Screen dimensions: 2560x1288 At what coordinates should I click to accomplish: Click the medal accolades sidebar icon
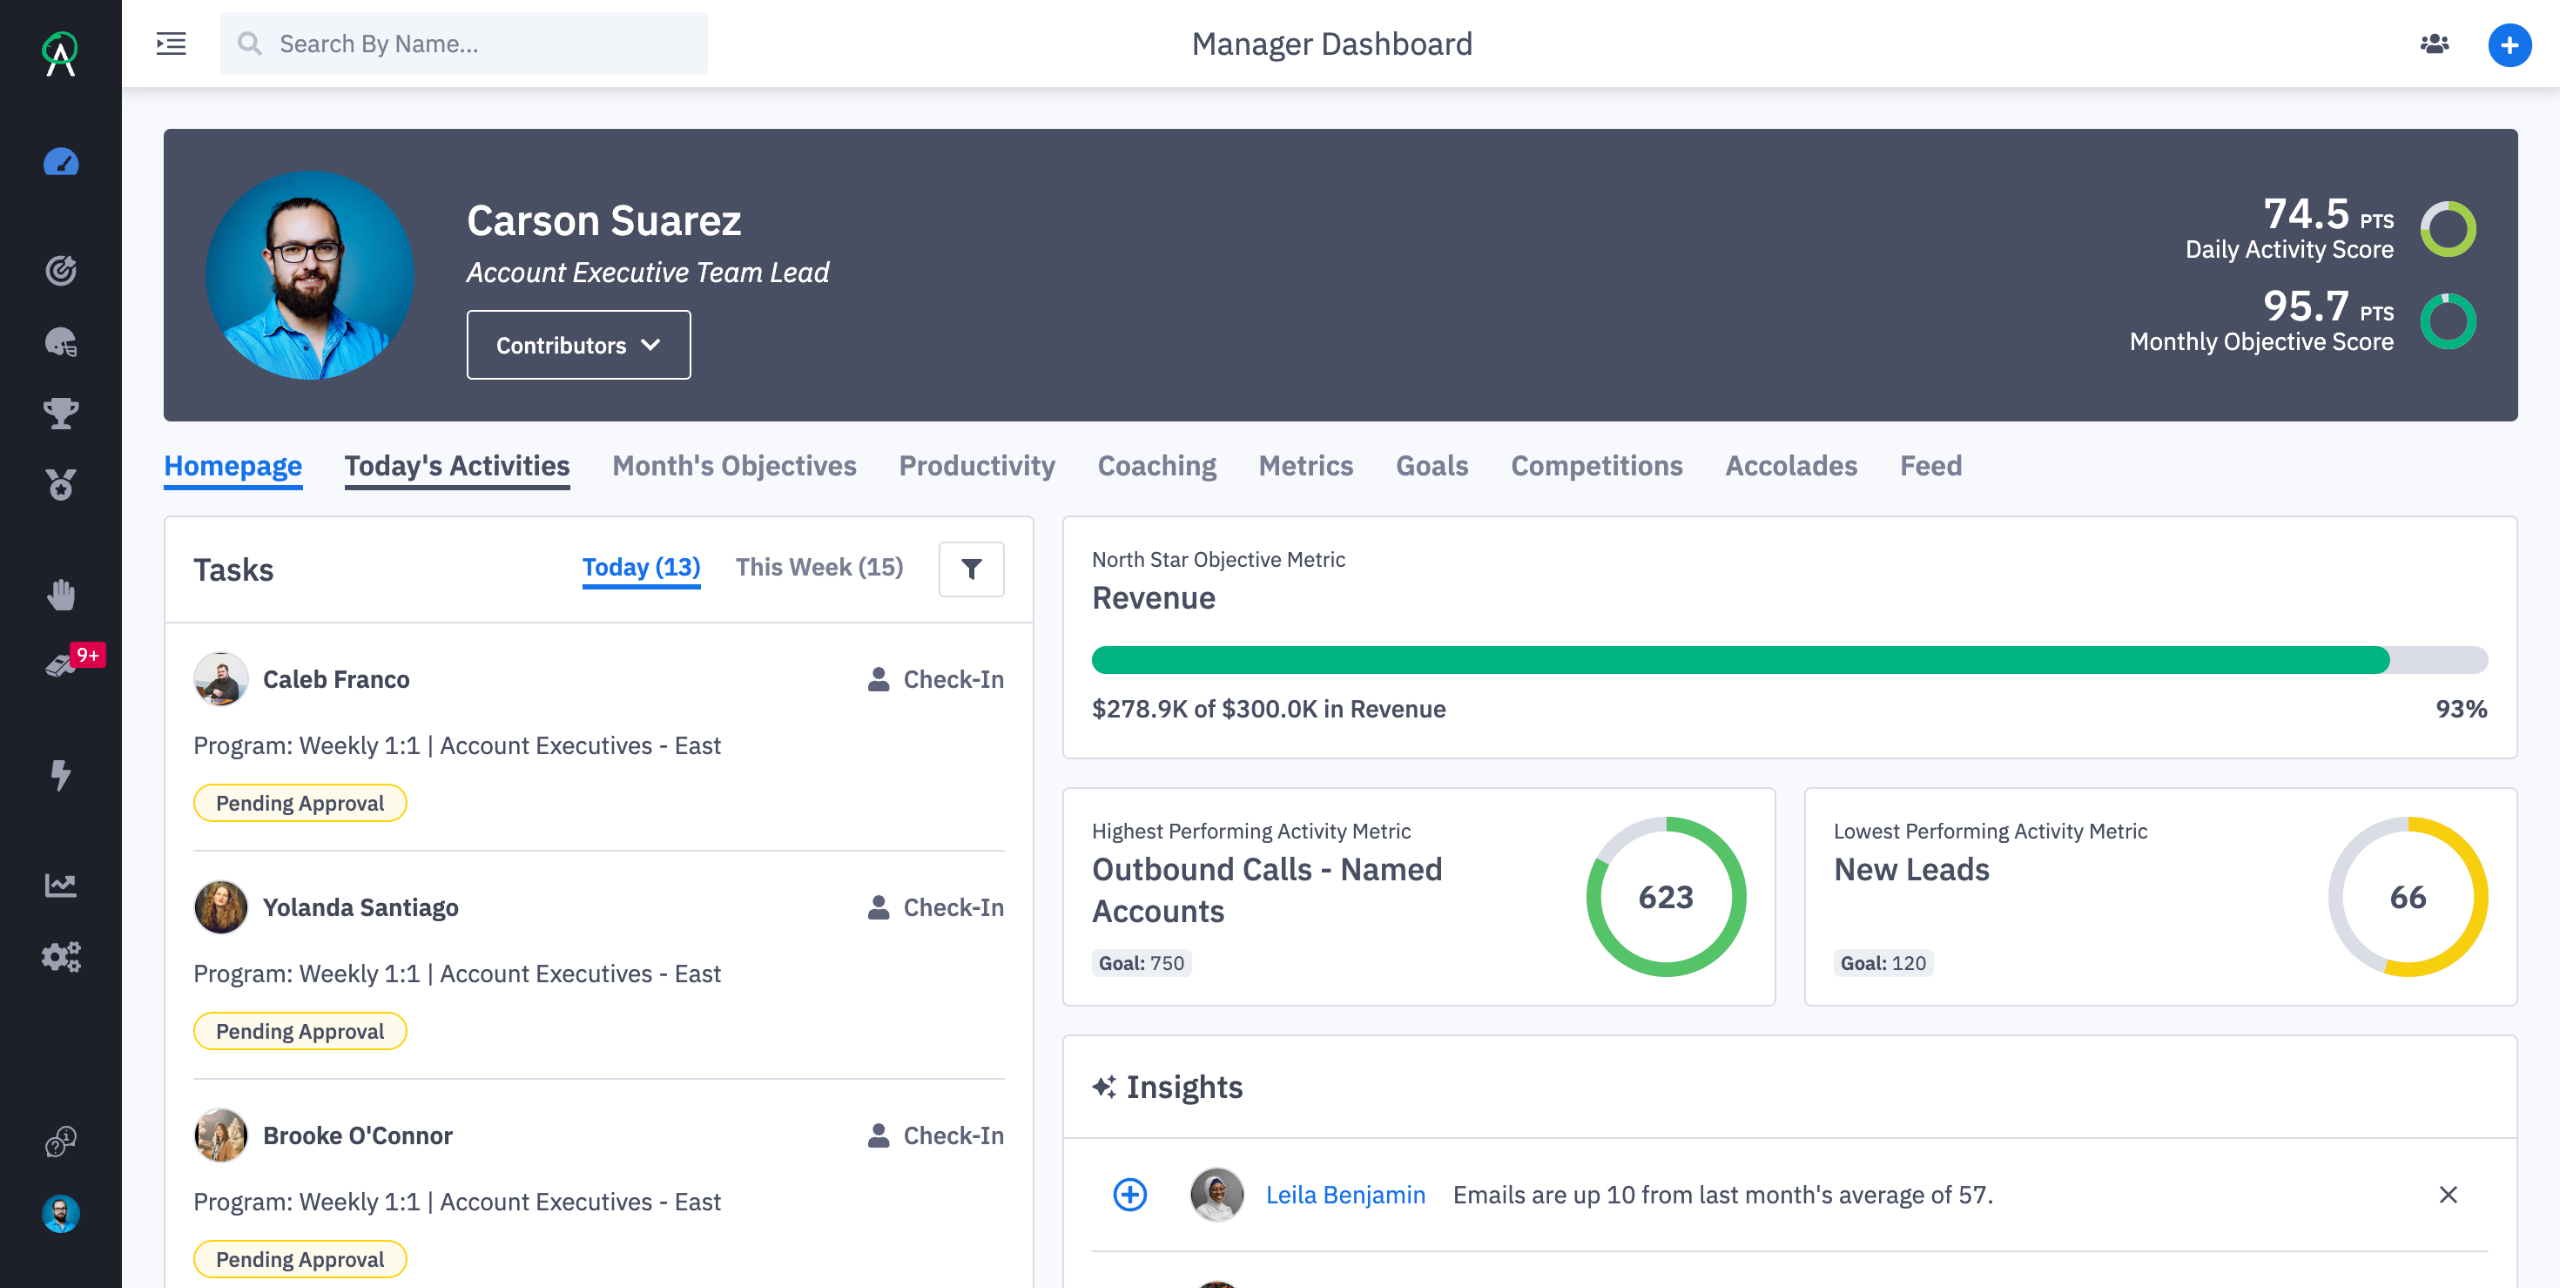click(x=61, y=485)
